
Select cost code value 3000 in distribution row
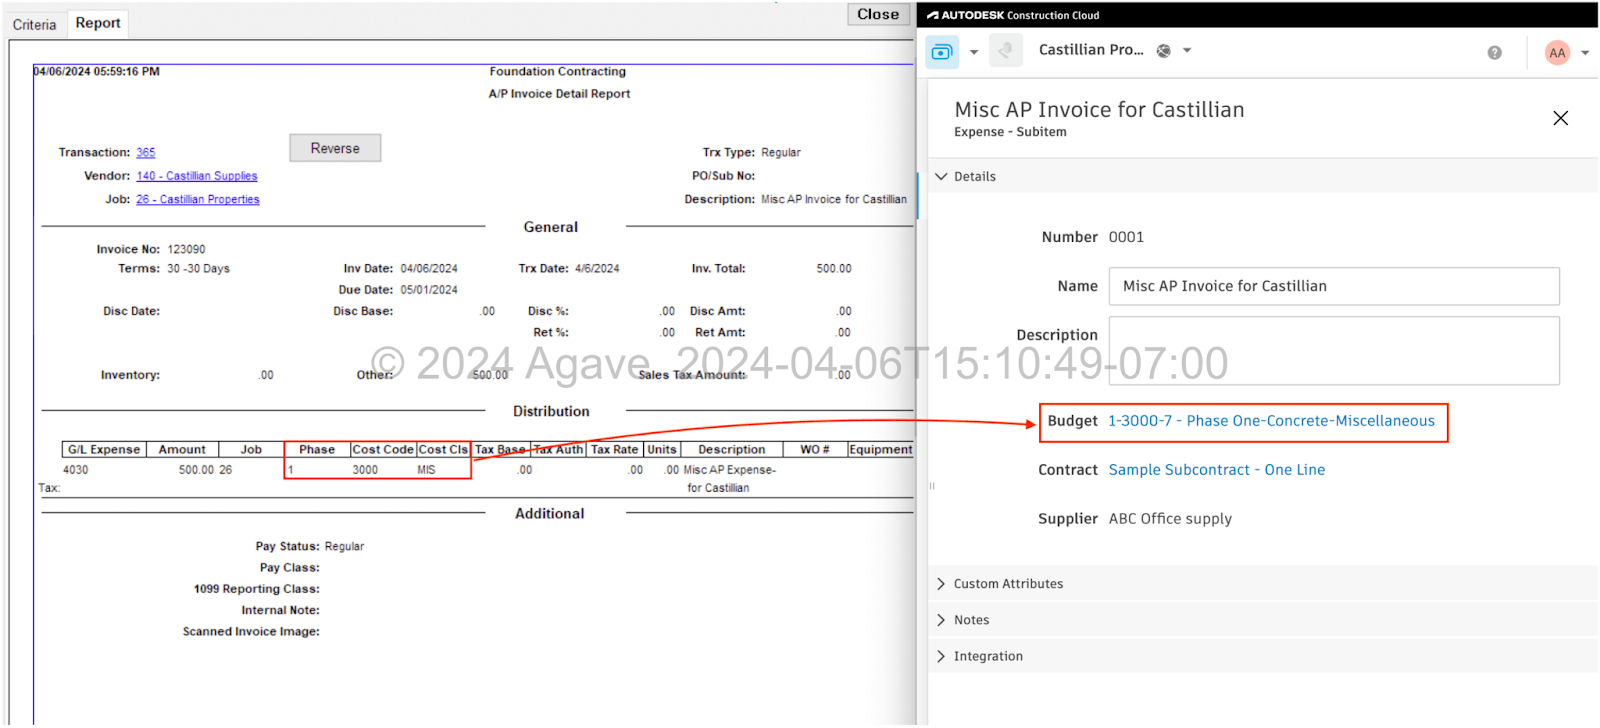click(x=365, y=470)
